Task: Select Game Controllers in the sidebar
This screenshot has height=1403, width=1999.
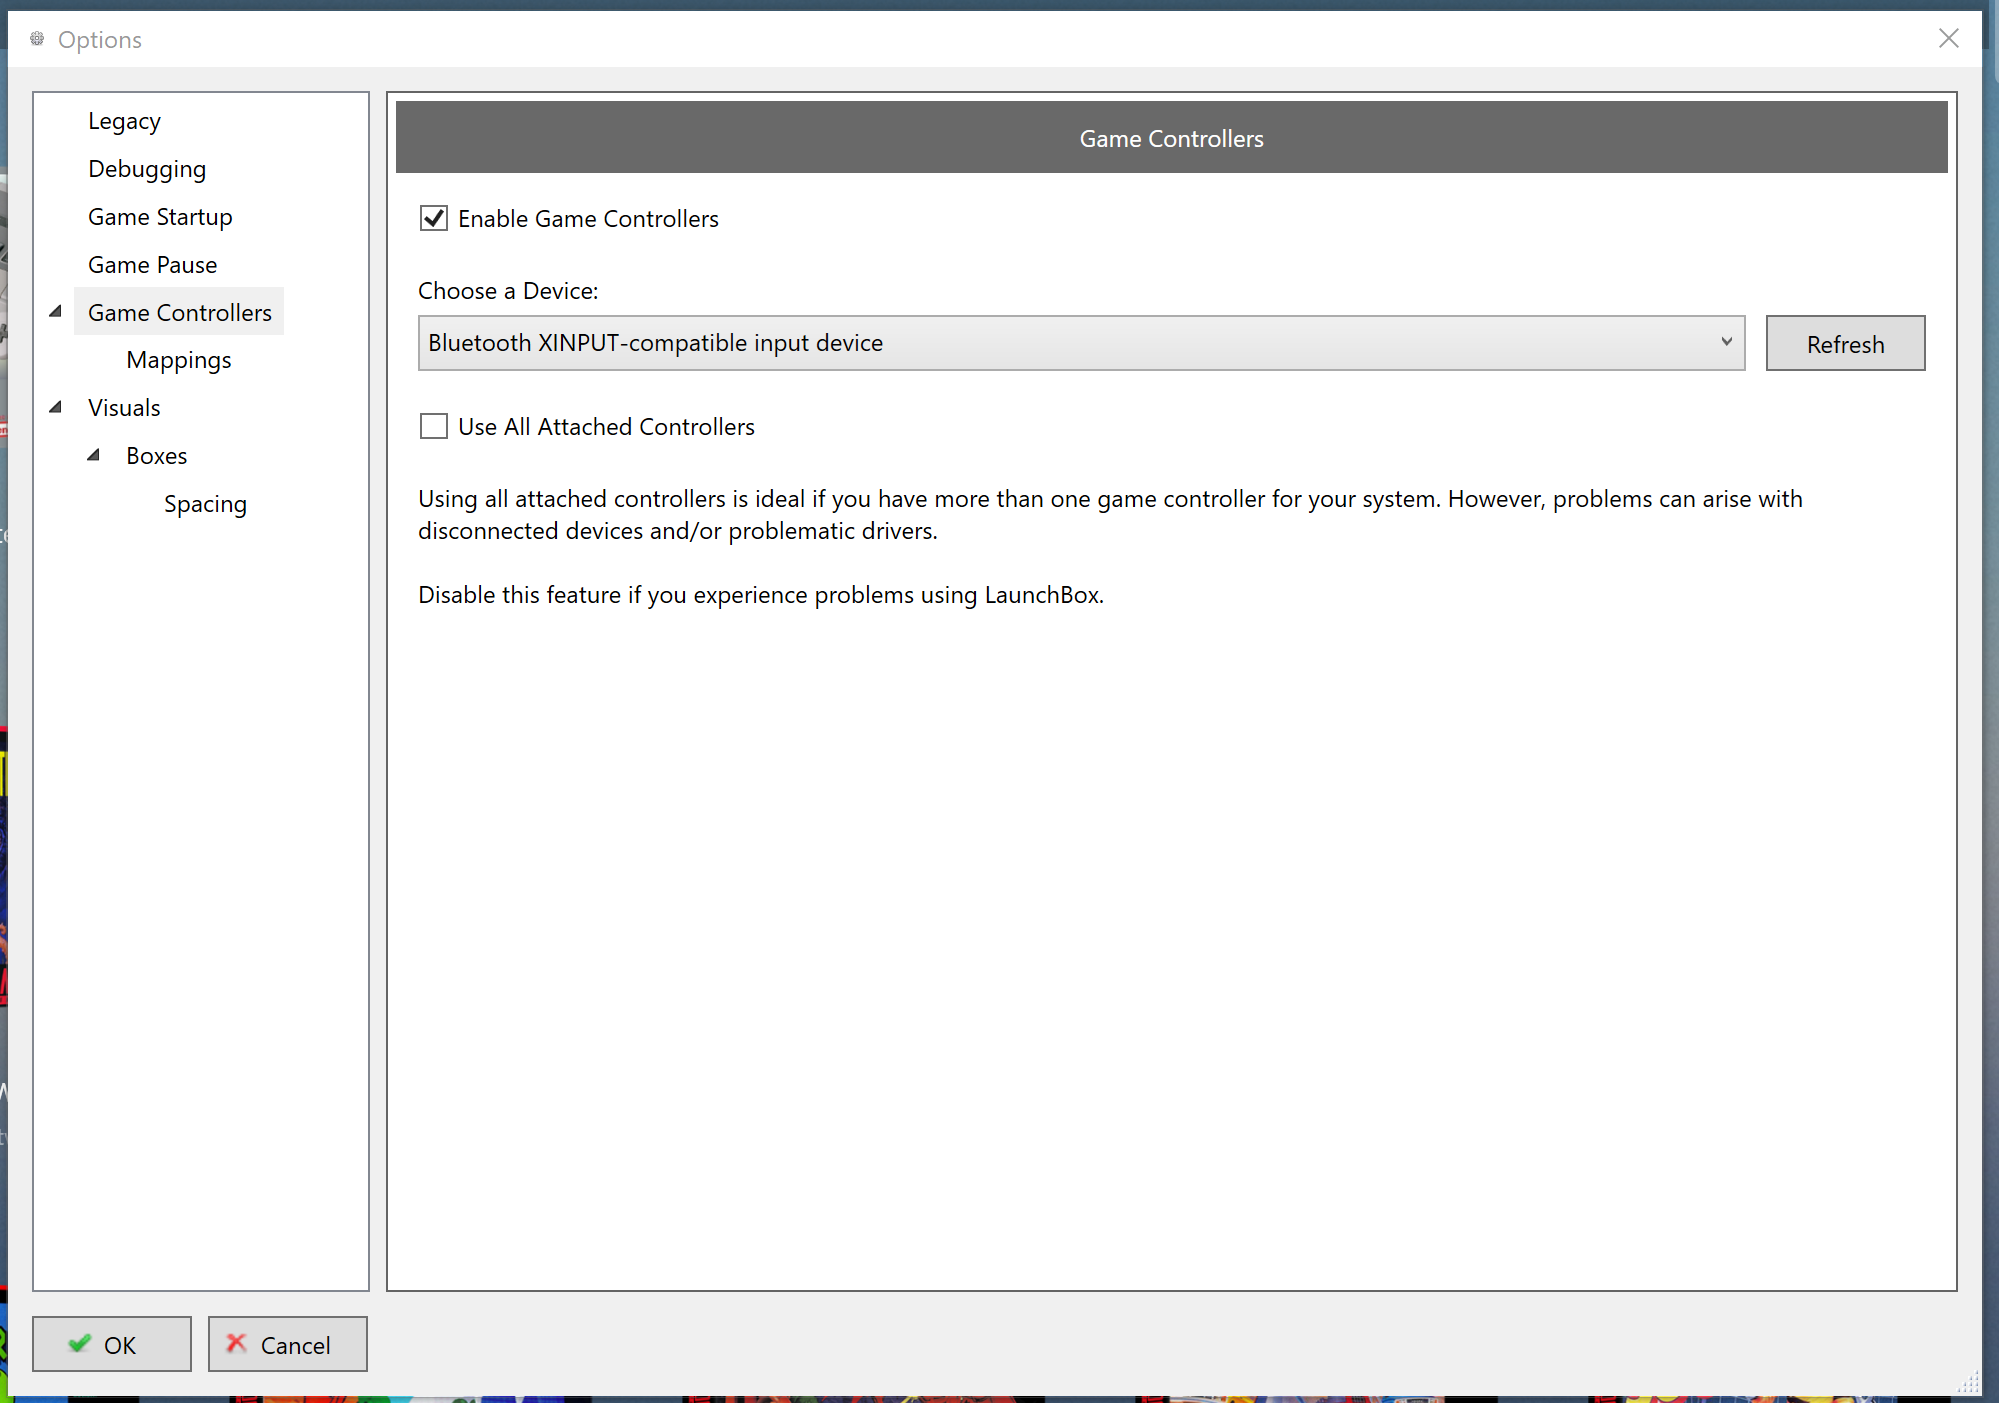Action: [179, 312]
